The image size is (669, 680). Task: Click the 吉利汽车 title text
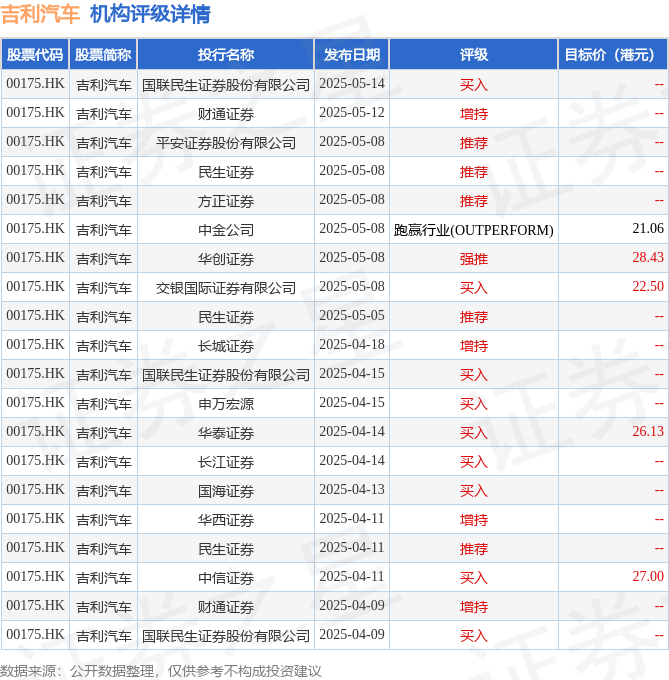[40, 14]
